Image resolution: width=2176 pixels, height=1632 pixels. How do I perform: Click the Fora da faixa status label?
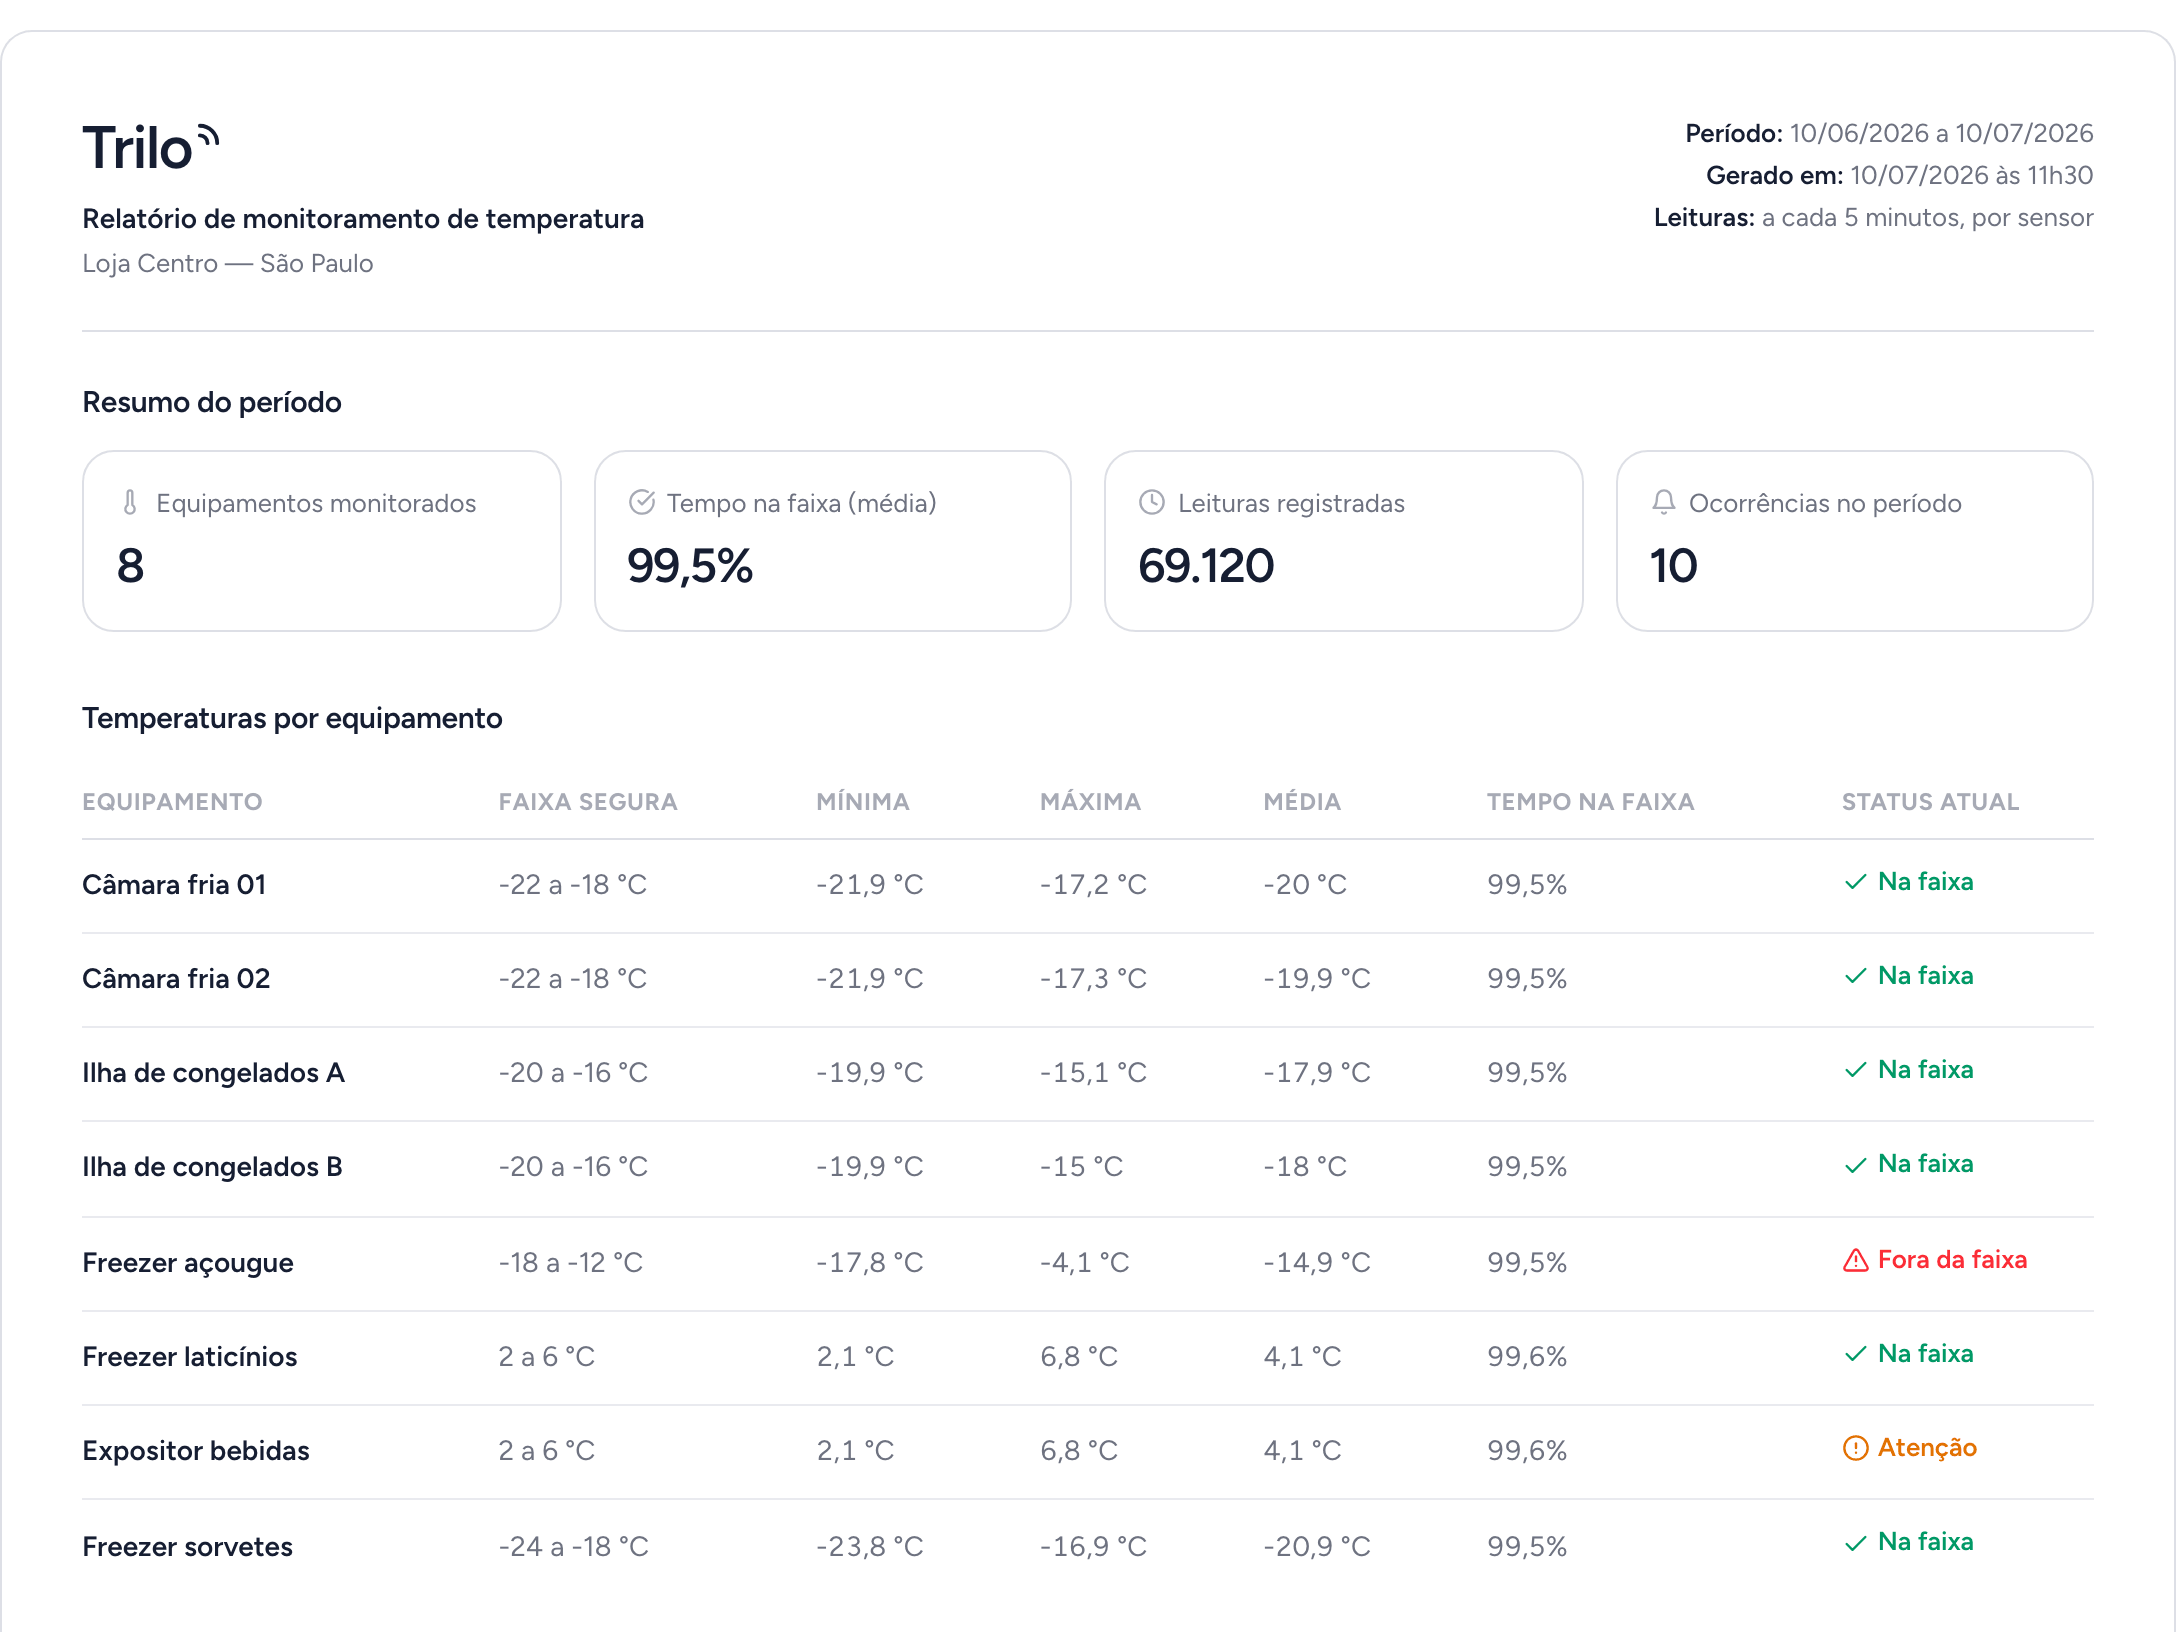pos(1952,1260)
